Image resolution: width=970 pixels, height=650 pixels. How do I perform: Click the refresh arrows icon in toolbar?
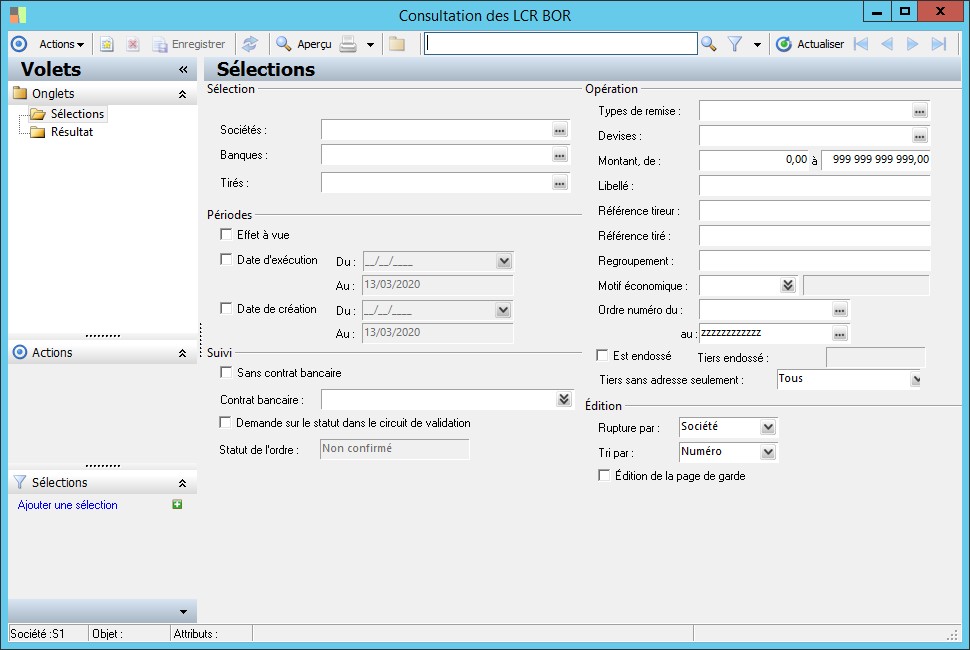[x=250, y=44]
